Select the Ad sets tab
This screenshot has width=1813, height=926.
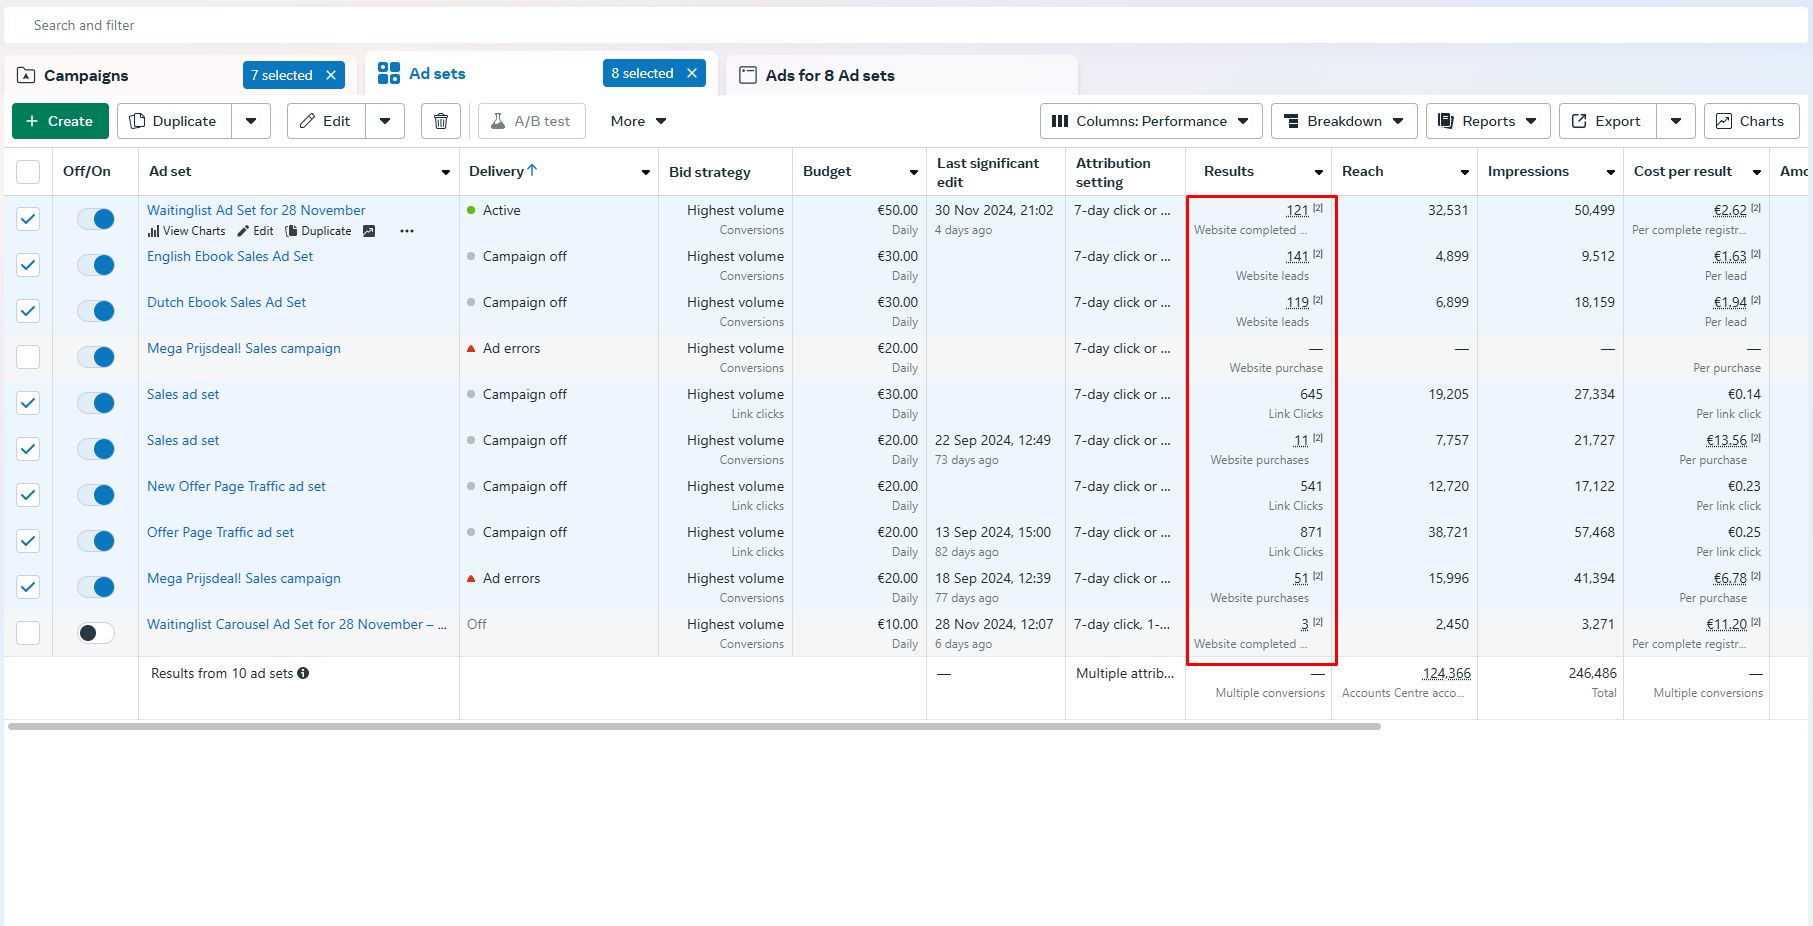coord(437,73)
